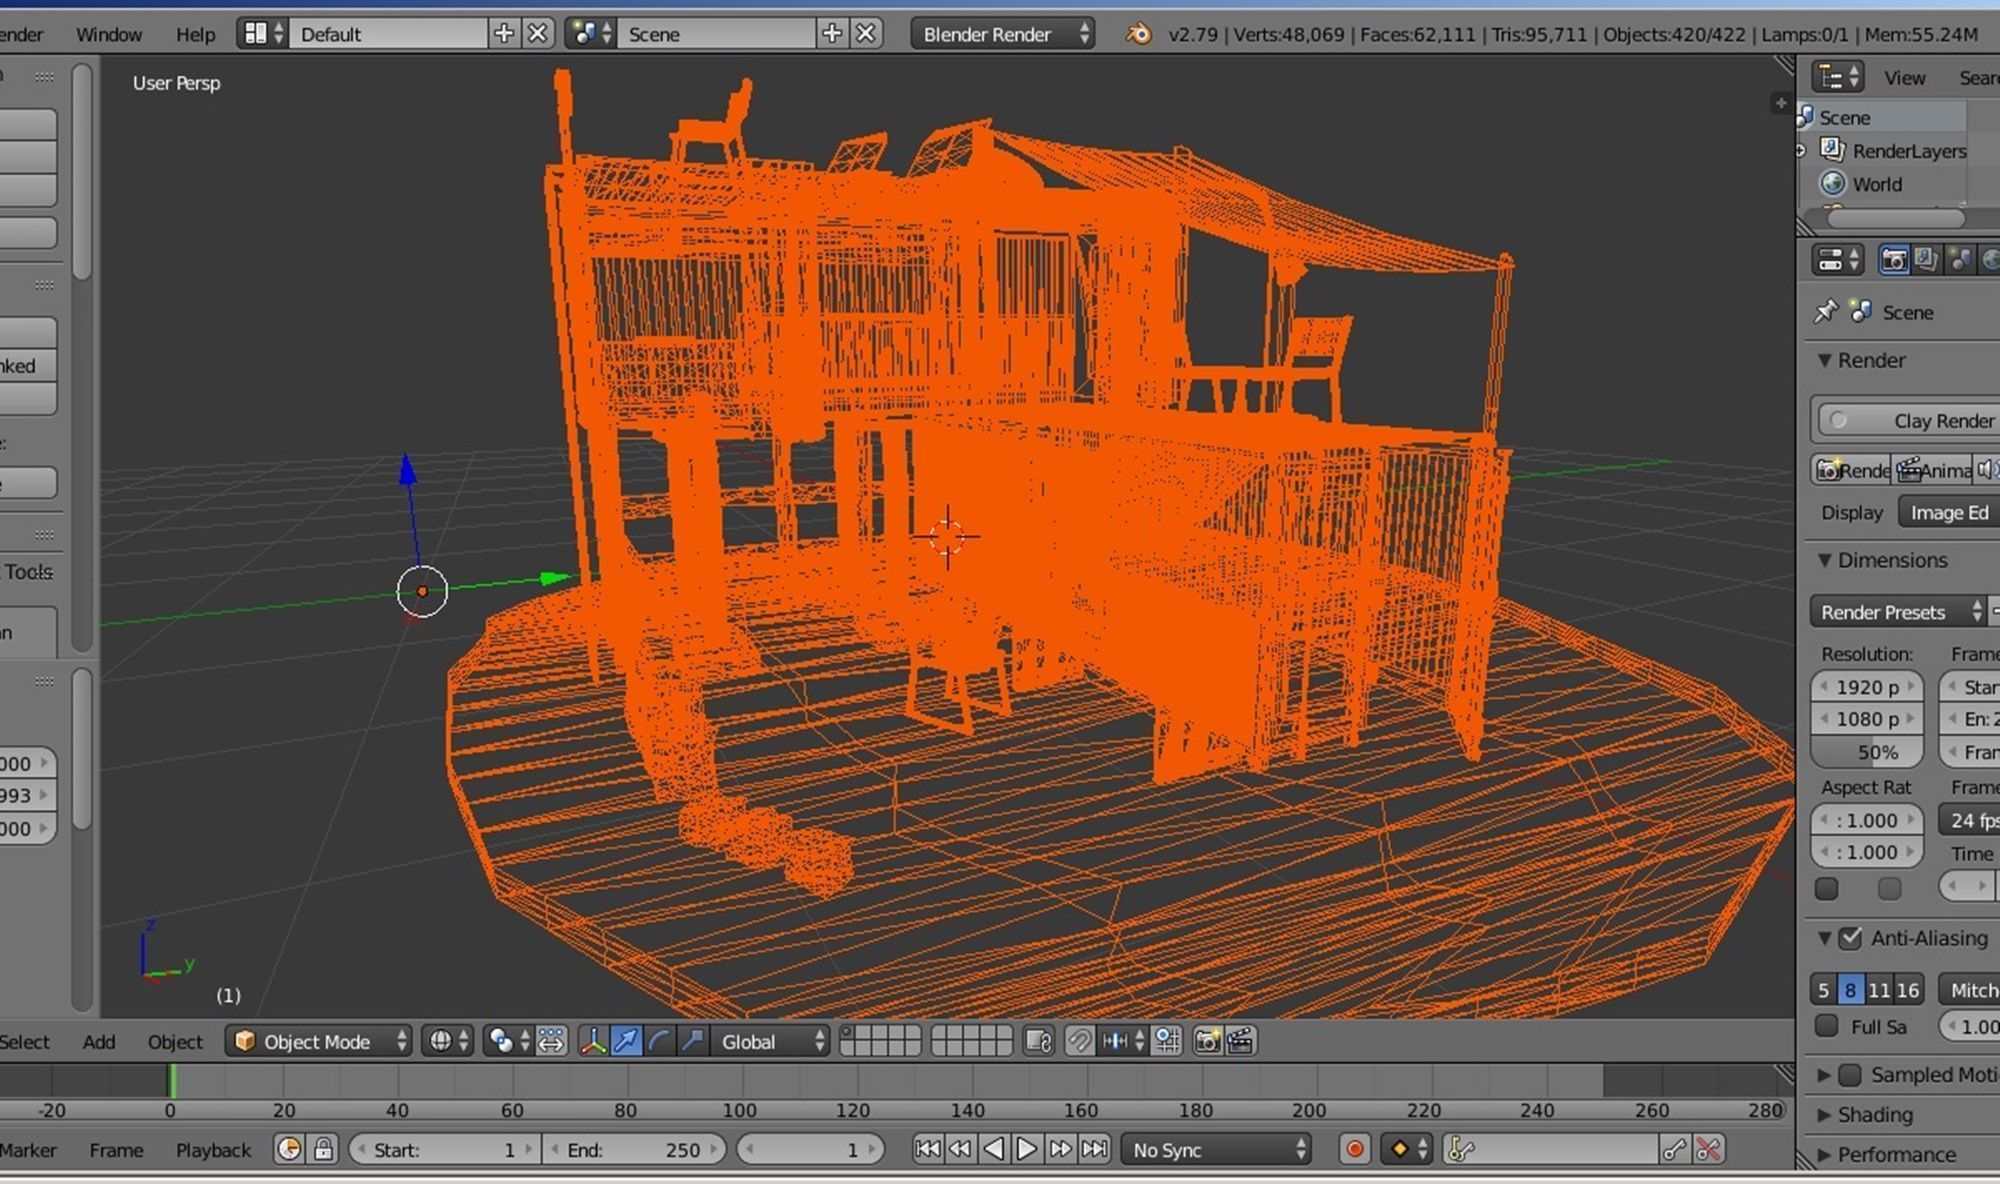Click the OpenGL render camera icon in header
This screenshot has width=2000, height=1184.
tap(1207, 1041)
